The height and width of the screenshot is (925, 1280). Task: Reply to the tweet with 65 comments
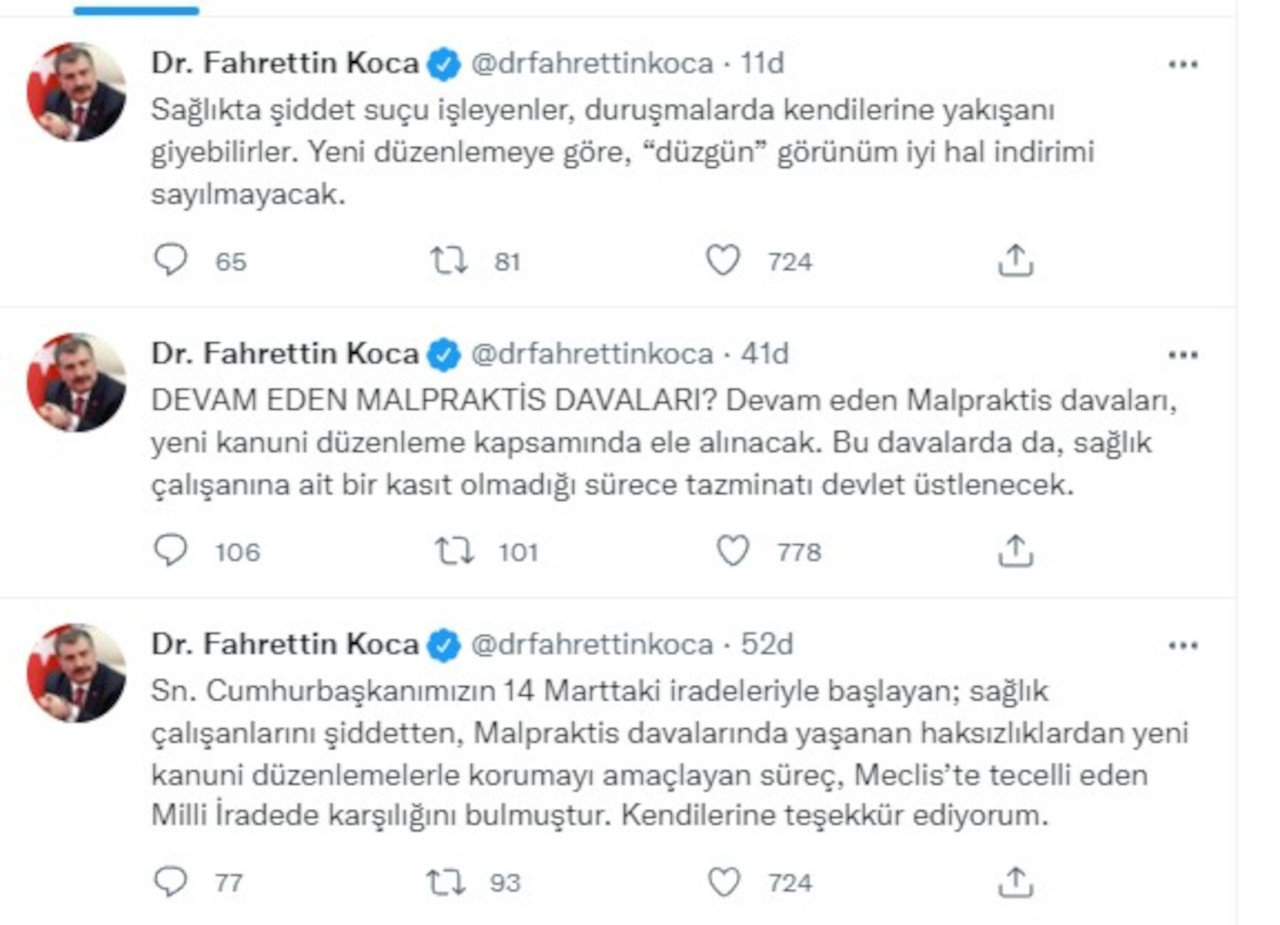click(x=171, y=261)
